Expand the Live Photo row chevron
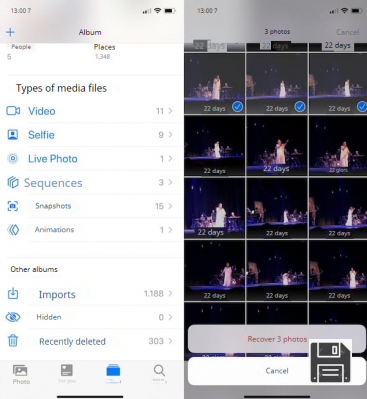Screen dimensions: 367x399 point(170,158)
